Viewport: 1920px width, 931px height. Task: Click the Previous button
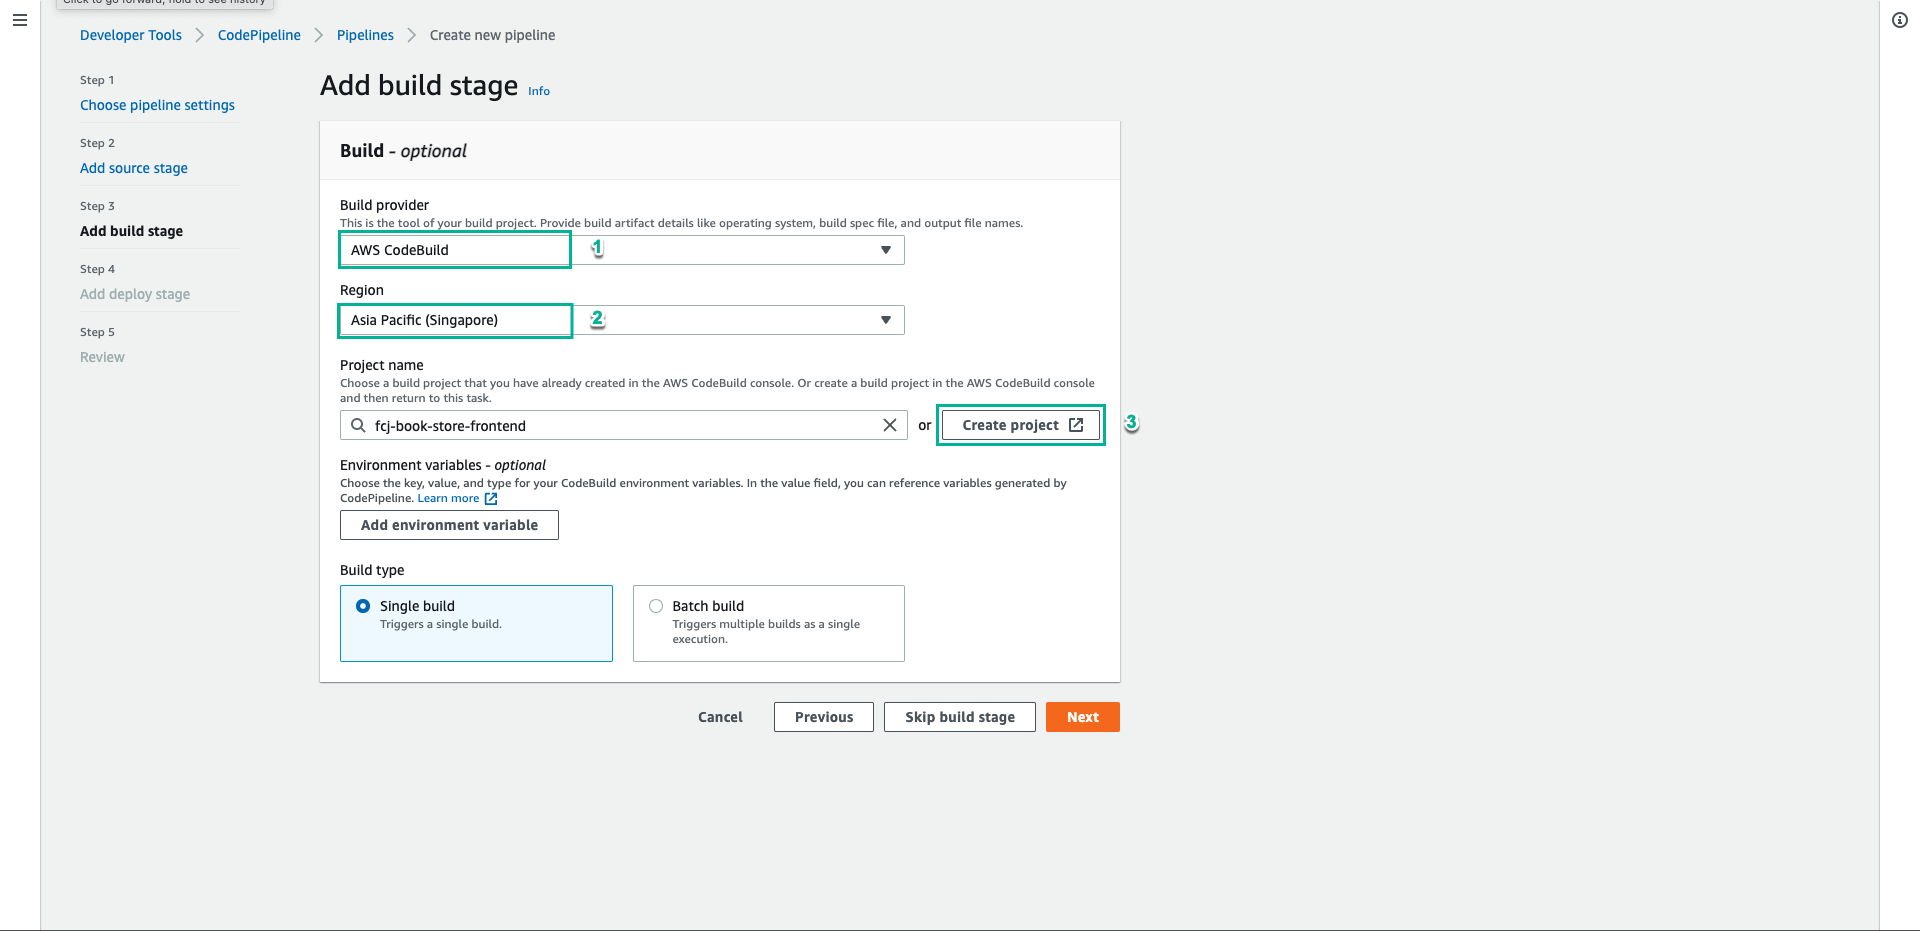coord(824,717)
